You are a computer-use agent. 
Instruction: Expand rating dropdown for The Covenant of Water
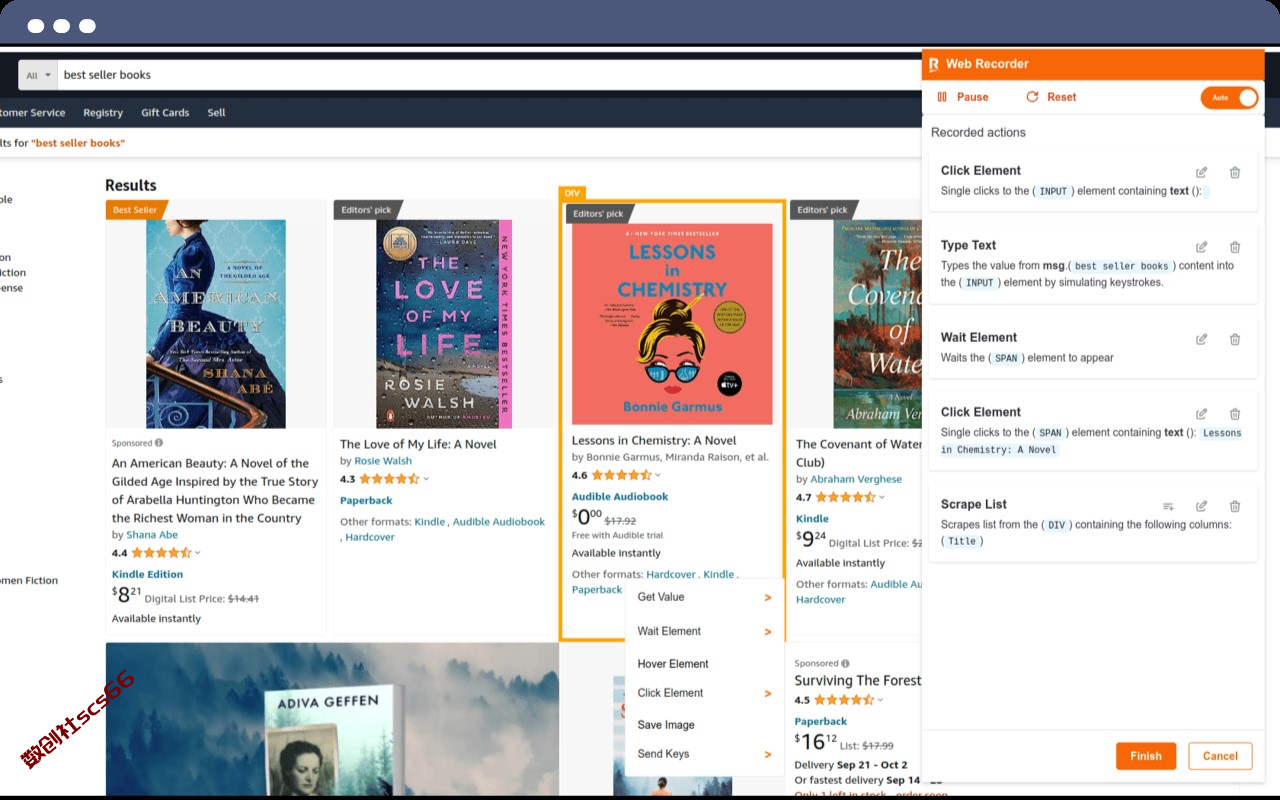point(882,497)
